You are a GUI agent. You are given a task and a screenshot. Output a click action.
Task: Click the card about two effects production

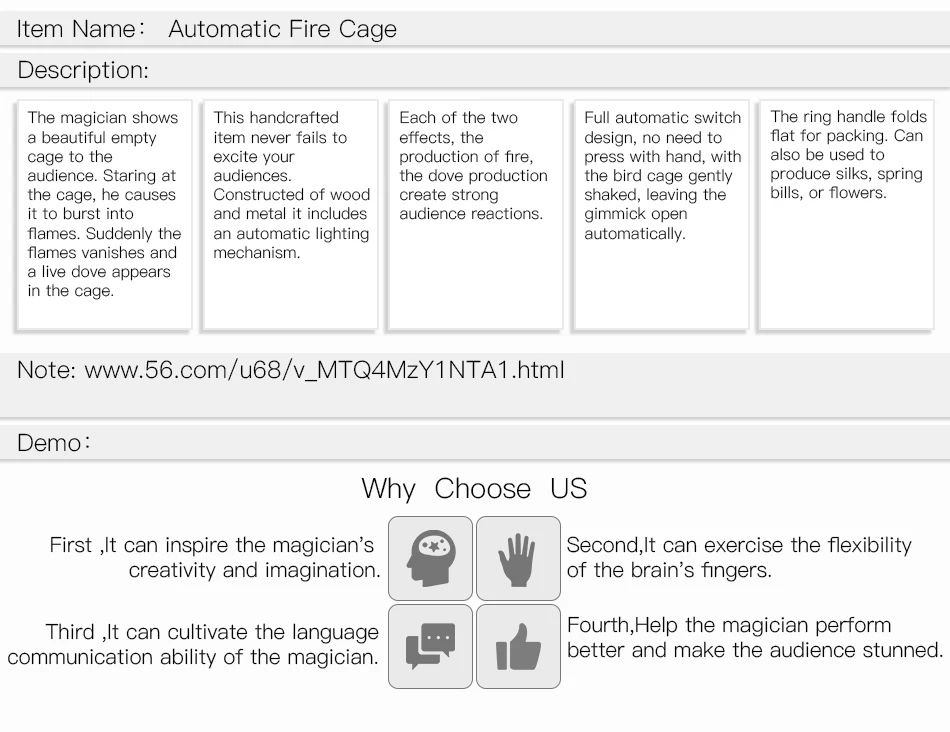[476, 215]
